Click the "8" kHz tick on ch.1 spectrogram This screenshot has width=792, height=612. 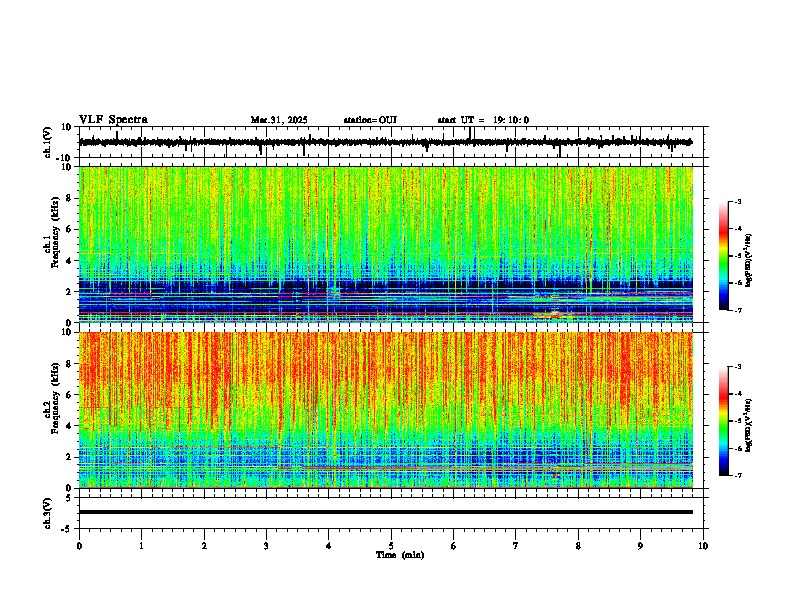coord(69,198)
